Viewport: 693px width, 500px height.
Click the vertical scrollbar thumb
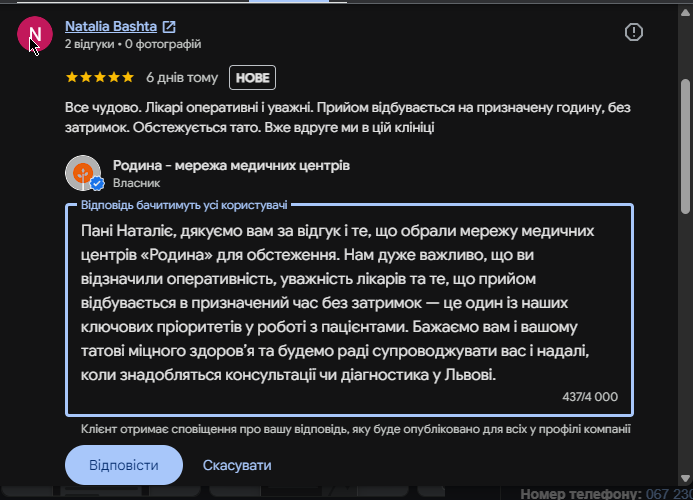(x=685, y=145)
